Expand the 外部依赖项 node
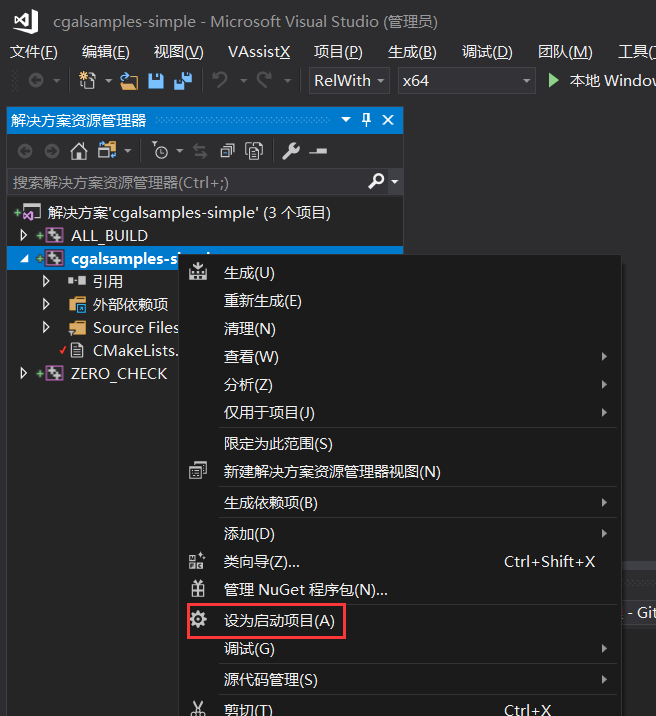The height and width of the screenshot is (716, 656). coord(46,304)
